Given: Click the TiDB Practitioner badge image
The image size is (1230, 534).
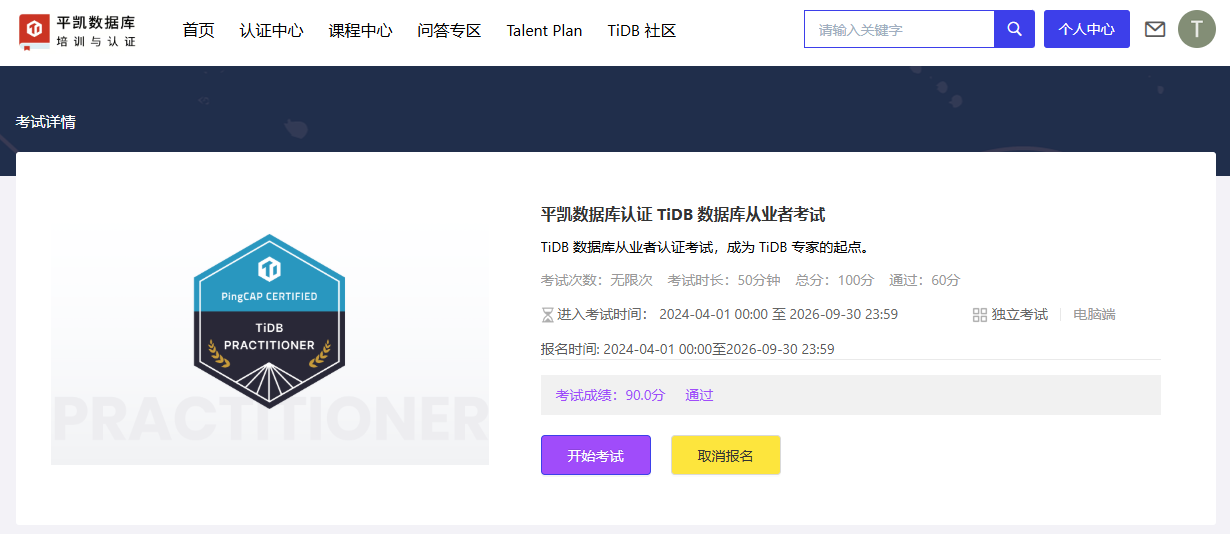Looking at the screenshot, I should coord(270,321).
